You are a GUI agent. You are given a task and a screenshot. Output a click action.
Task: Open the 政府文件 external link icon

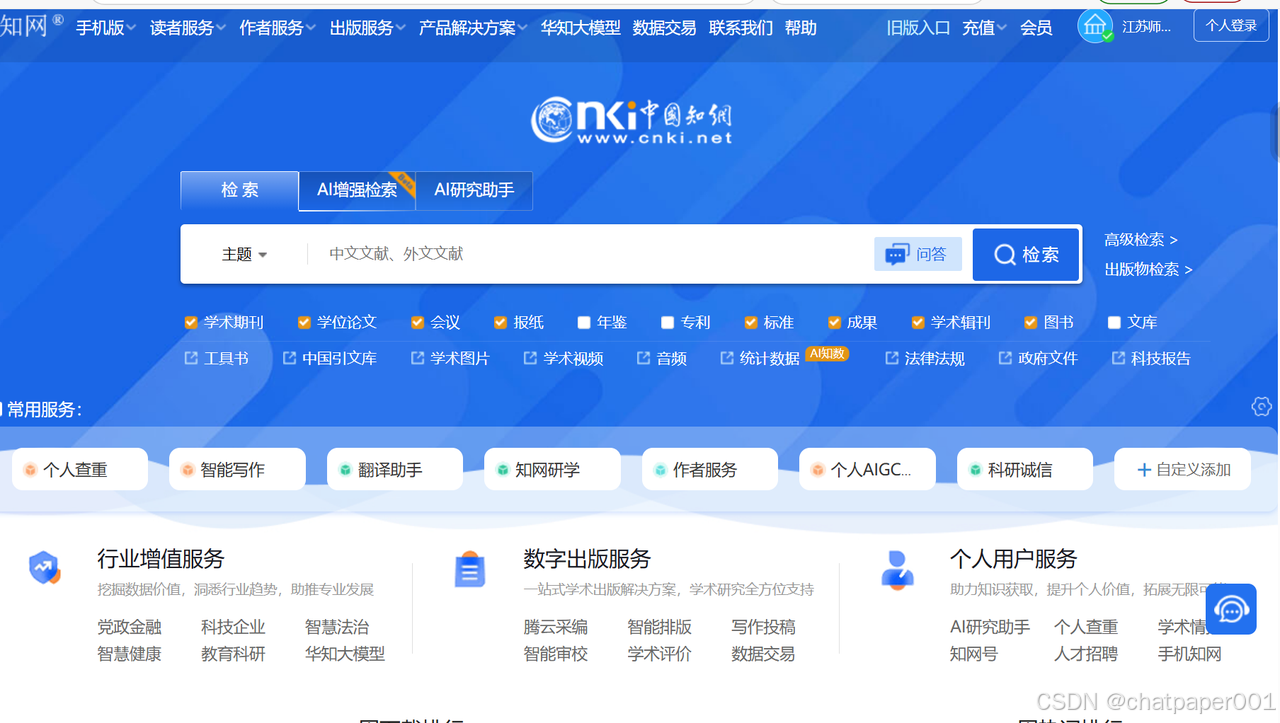coord(1006,358)
